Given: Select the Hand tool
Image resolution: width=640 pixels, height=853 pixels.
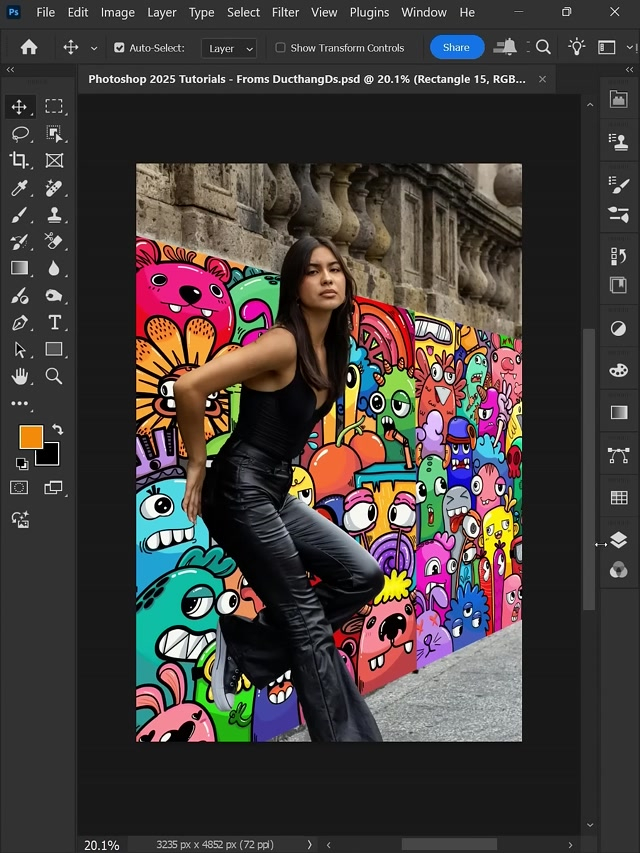Looking at the screenshot, I should [x=19, y=376].
